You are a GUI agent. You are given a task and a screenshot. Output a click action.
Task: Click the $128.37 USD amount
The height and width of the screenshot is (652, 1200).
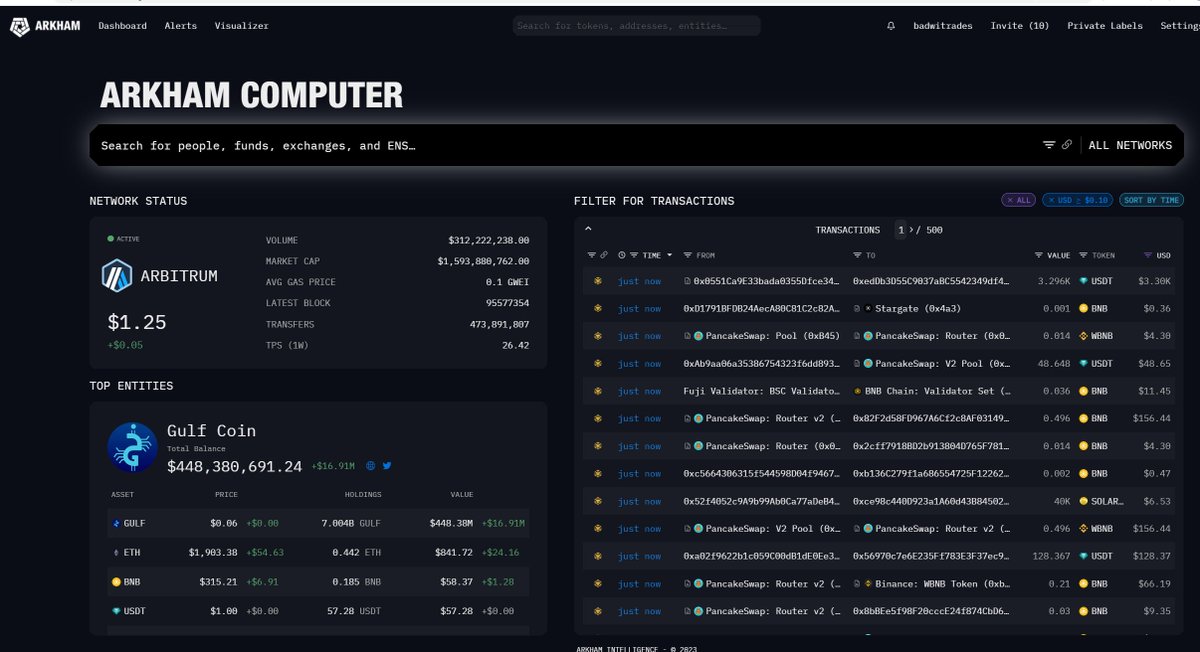[1152, 556]
